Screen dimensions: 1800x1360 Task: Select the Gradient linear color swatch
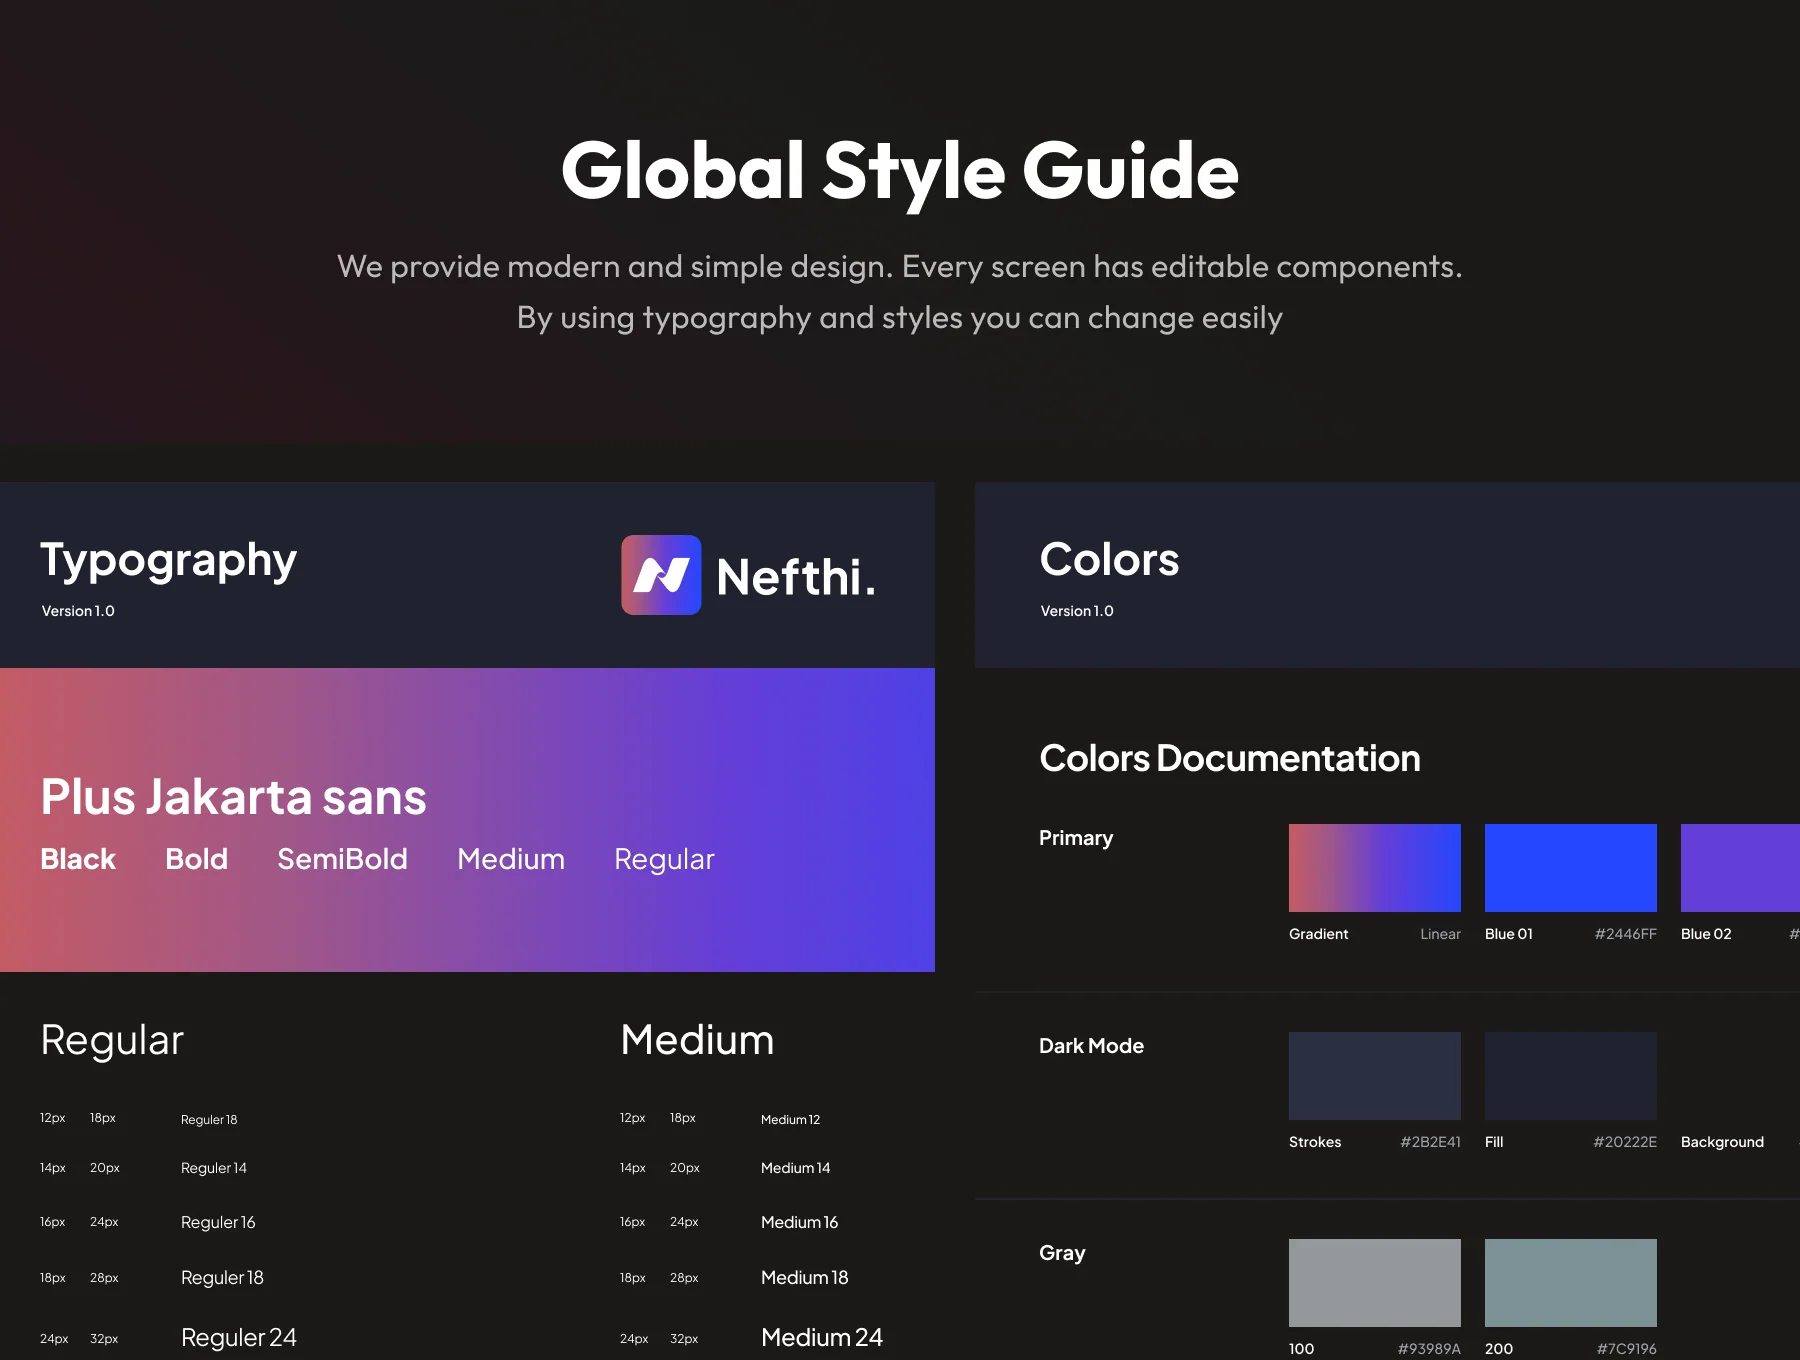pos(1375,868)
